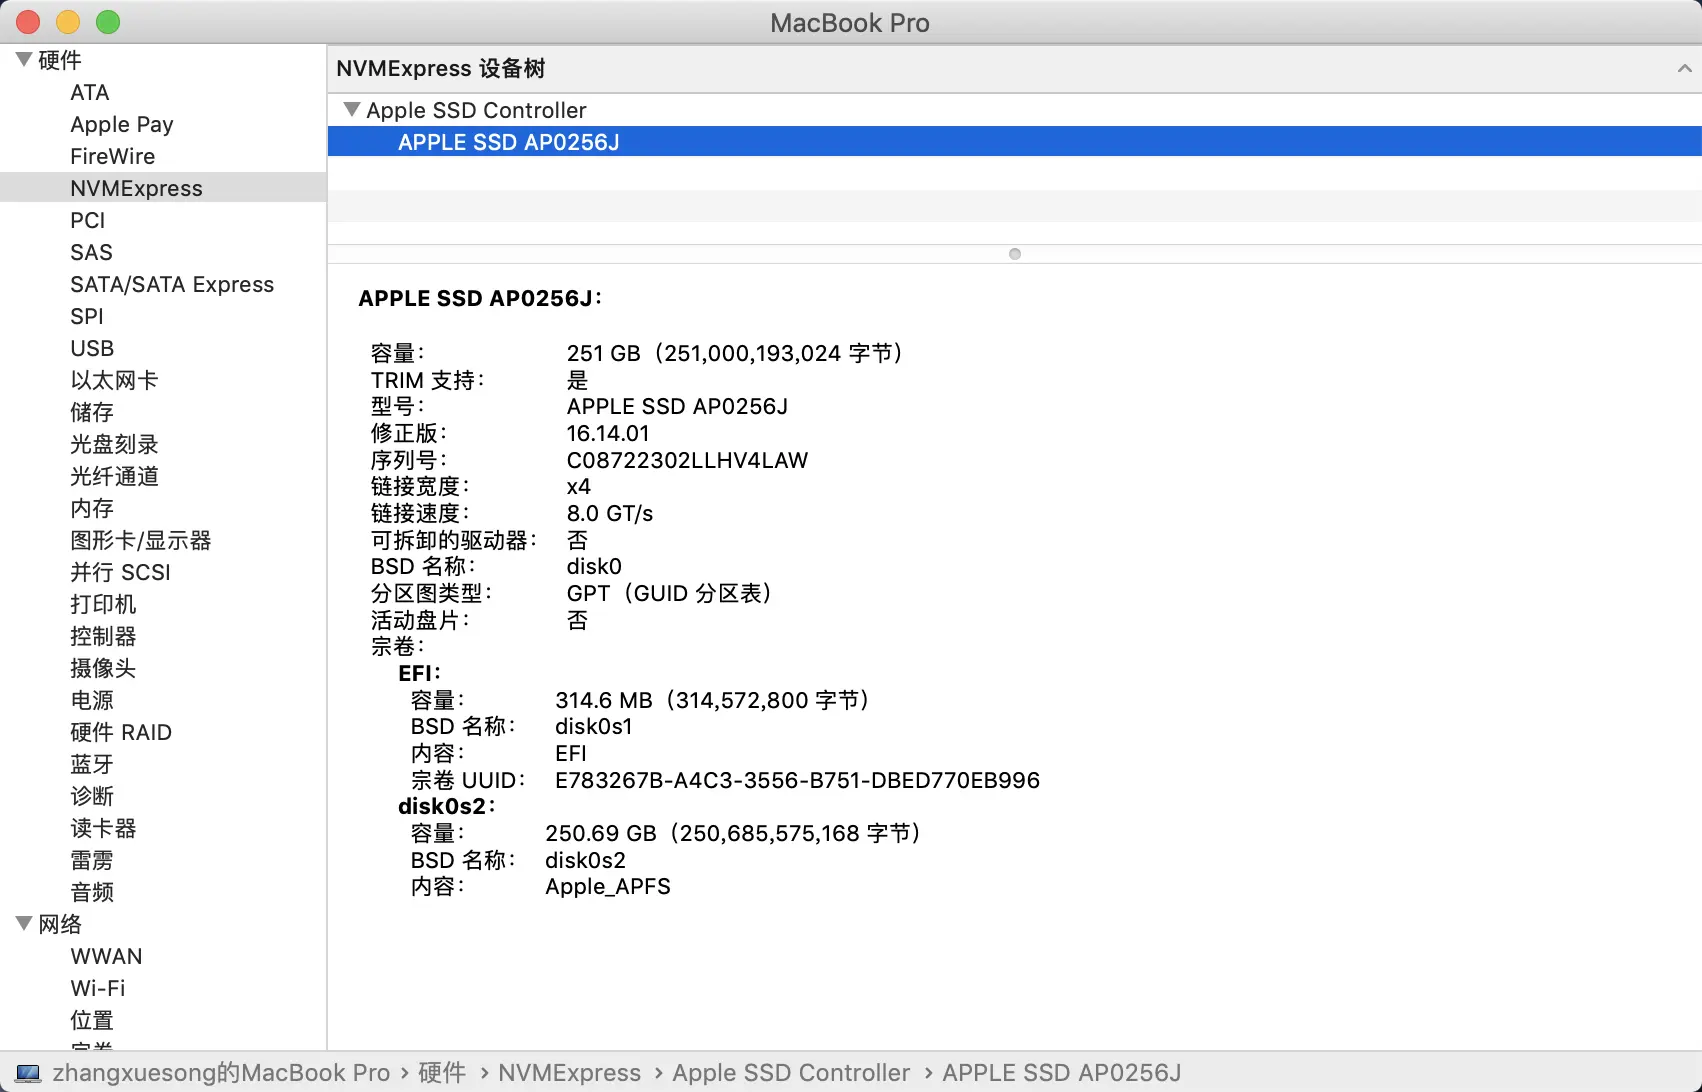The width and height of the screenshot is (1702, 1092).
Task: Select 以太网卡 in the sidebar
Action: pos(114,380)
